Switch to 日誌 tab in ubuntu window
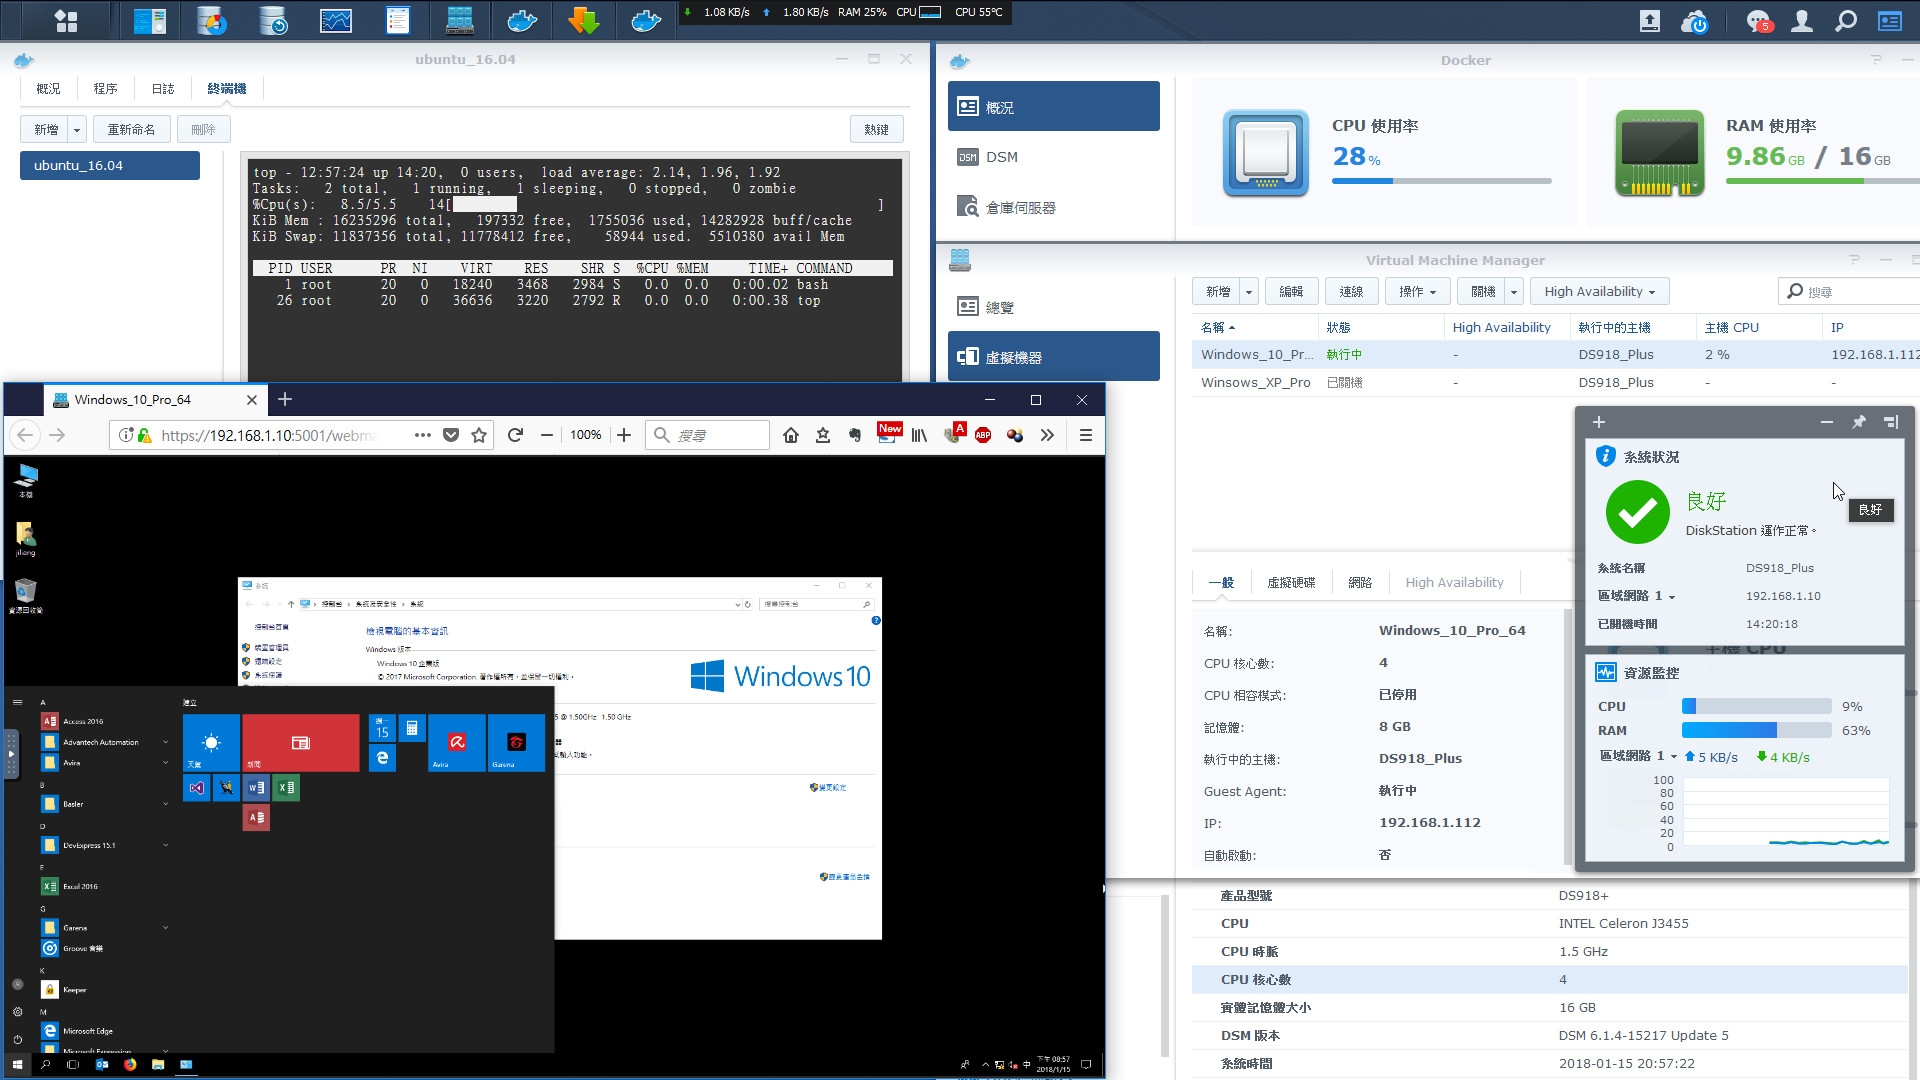Screen dimensions: 1920x1080 click(163, 89)
